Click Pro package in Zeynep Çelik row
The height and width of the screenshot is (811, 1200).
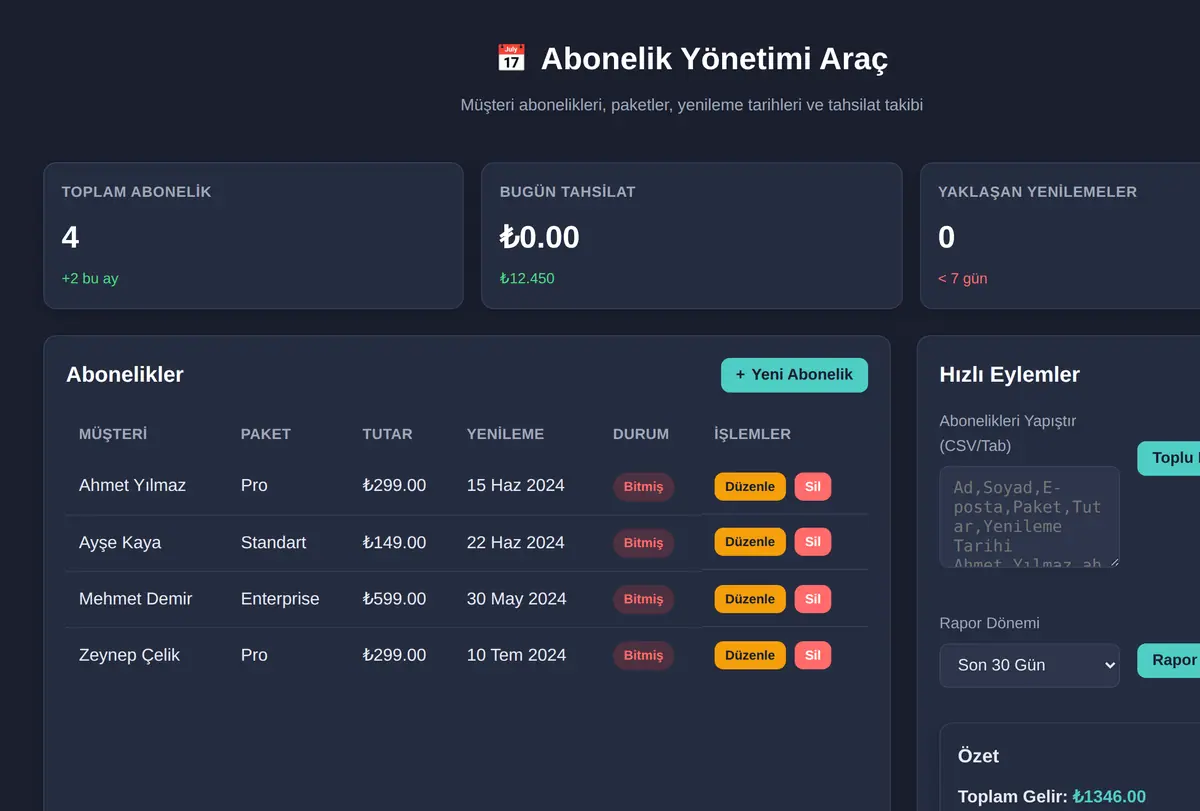(254, 655)
